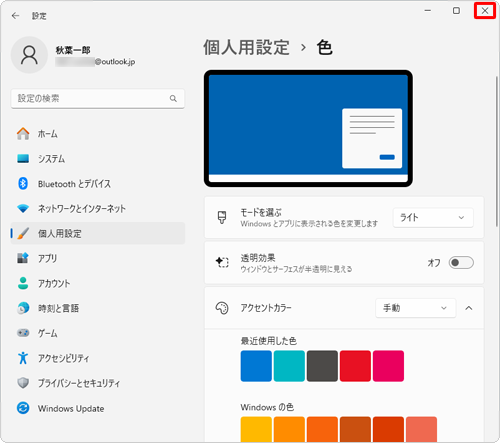Click the Windows Update sync icon
The width and height of the screenshot is (500, 443).
(x=23, y=408)
